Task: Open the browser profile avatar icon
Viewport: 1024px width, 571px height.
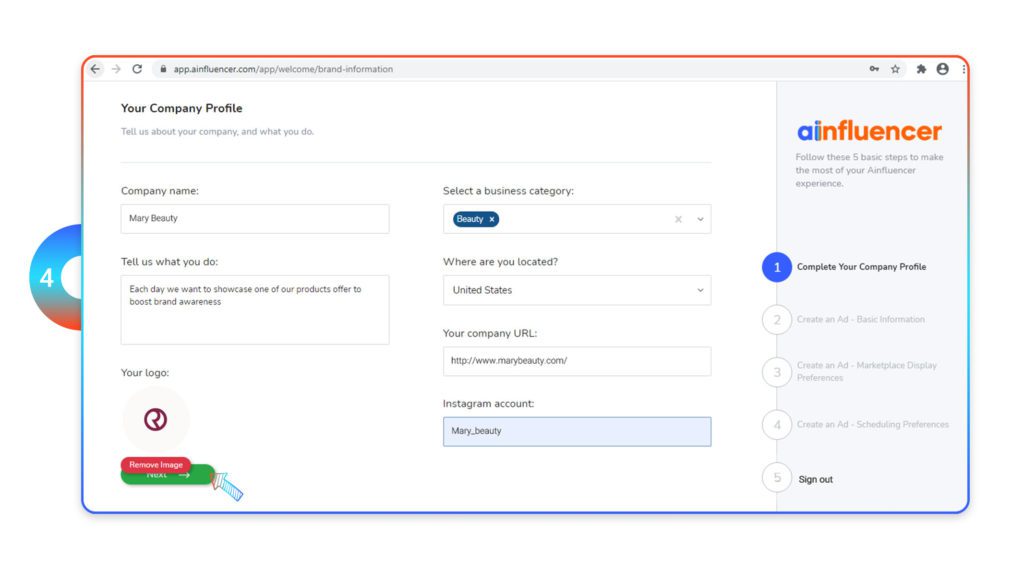Action: point(942,69)
